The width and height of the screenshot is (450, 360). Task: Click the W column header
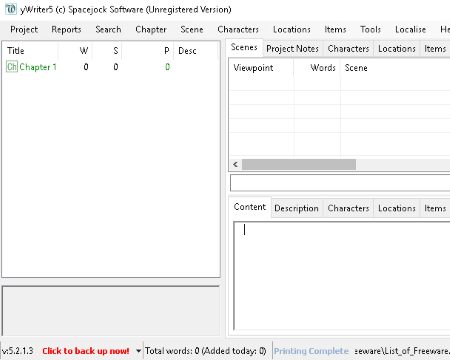point(75,51)
